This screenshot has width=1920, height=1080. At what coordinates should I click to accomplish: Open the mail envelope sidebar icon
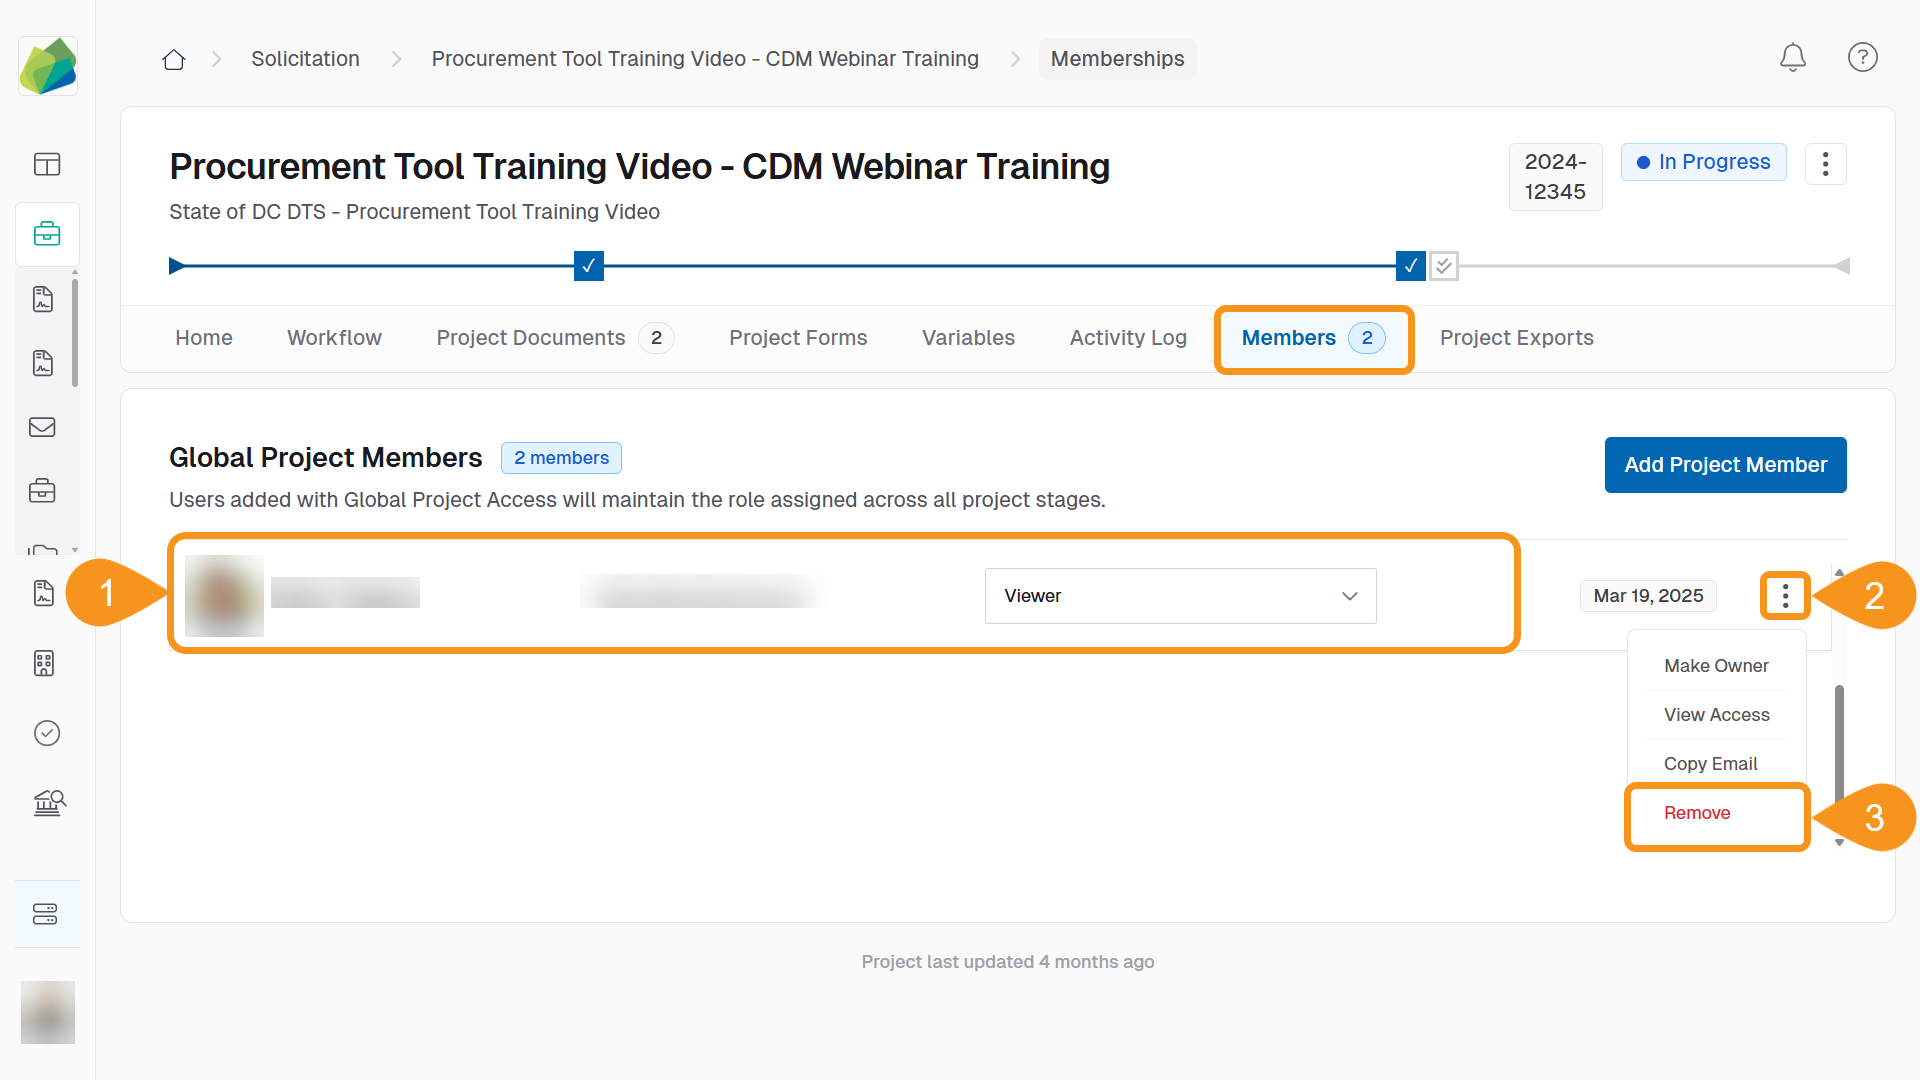43,428
